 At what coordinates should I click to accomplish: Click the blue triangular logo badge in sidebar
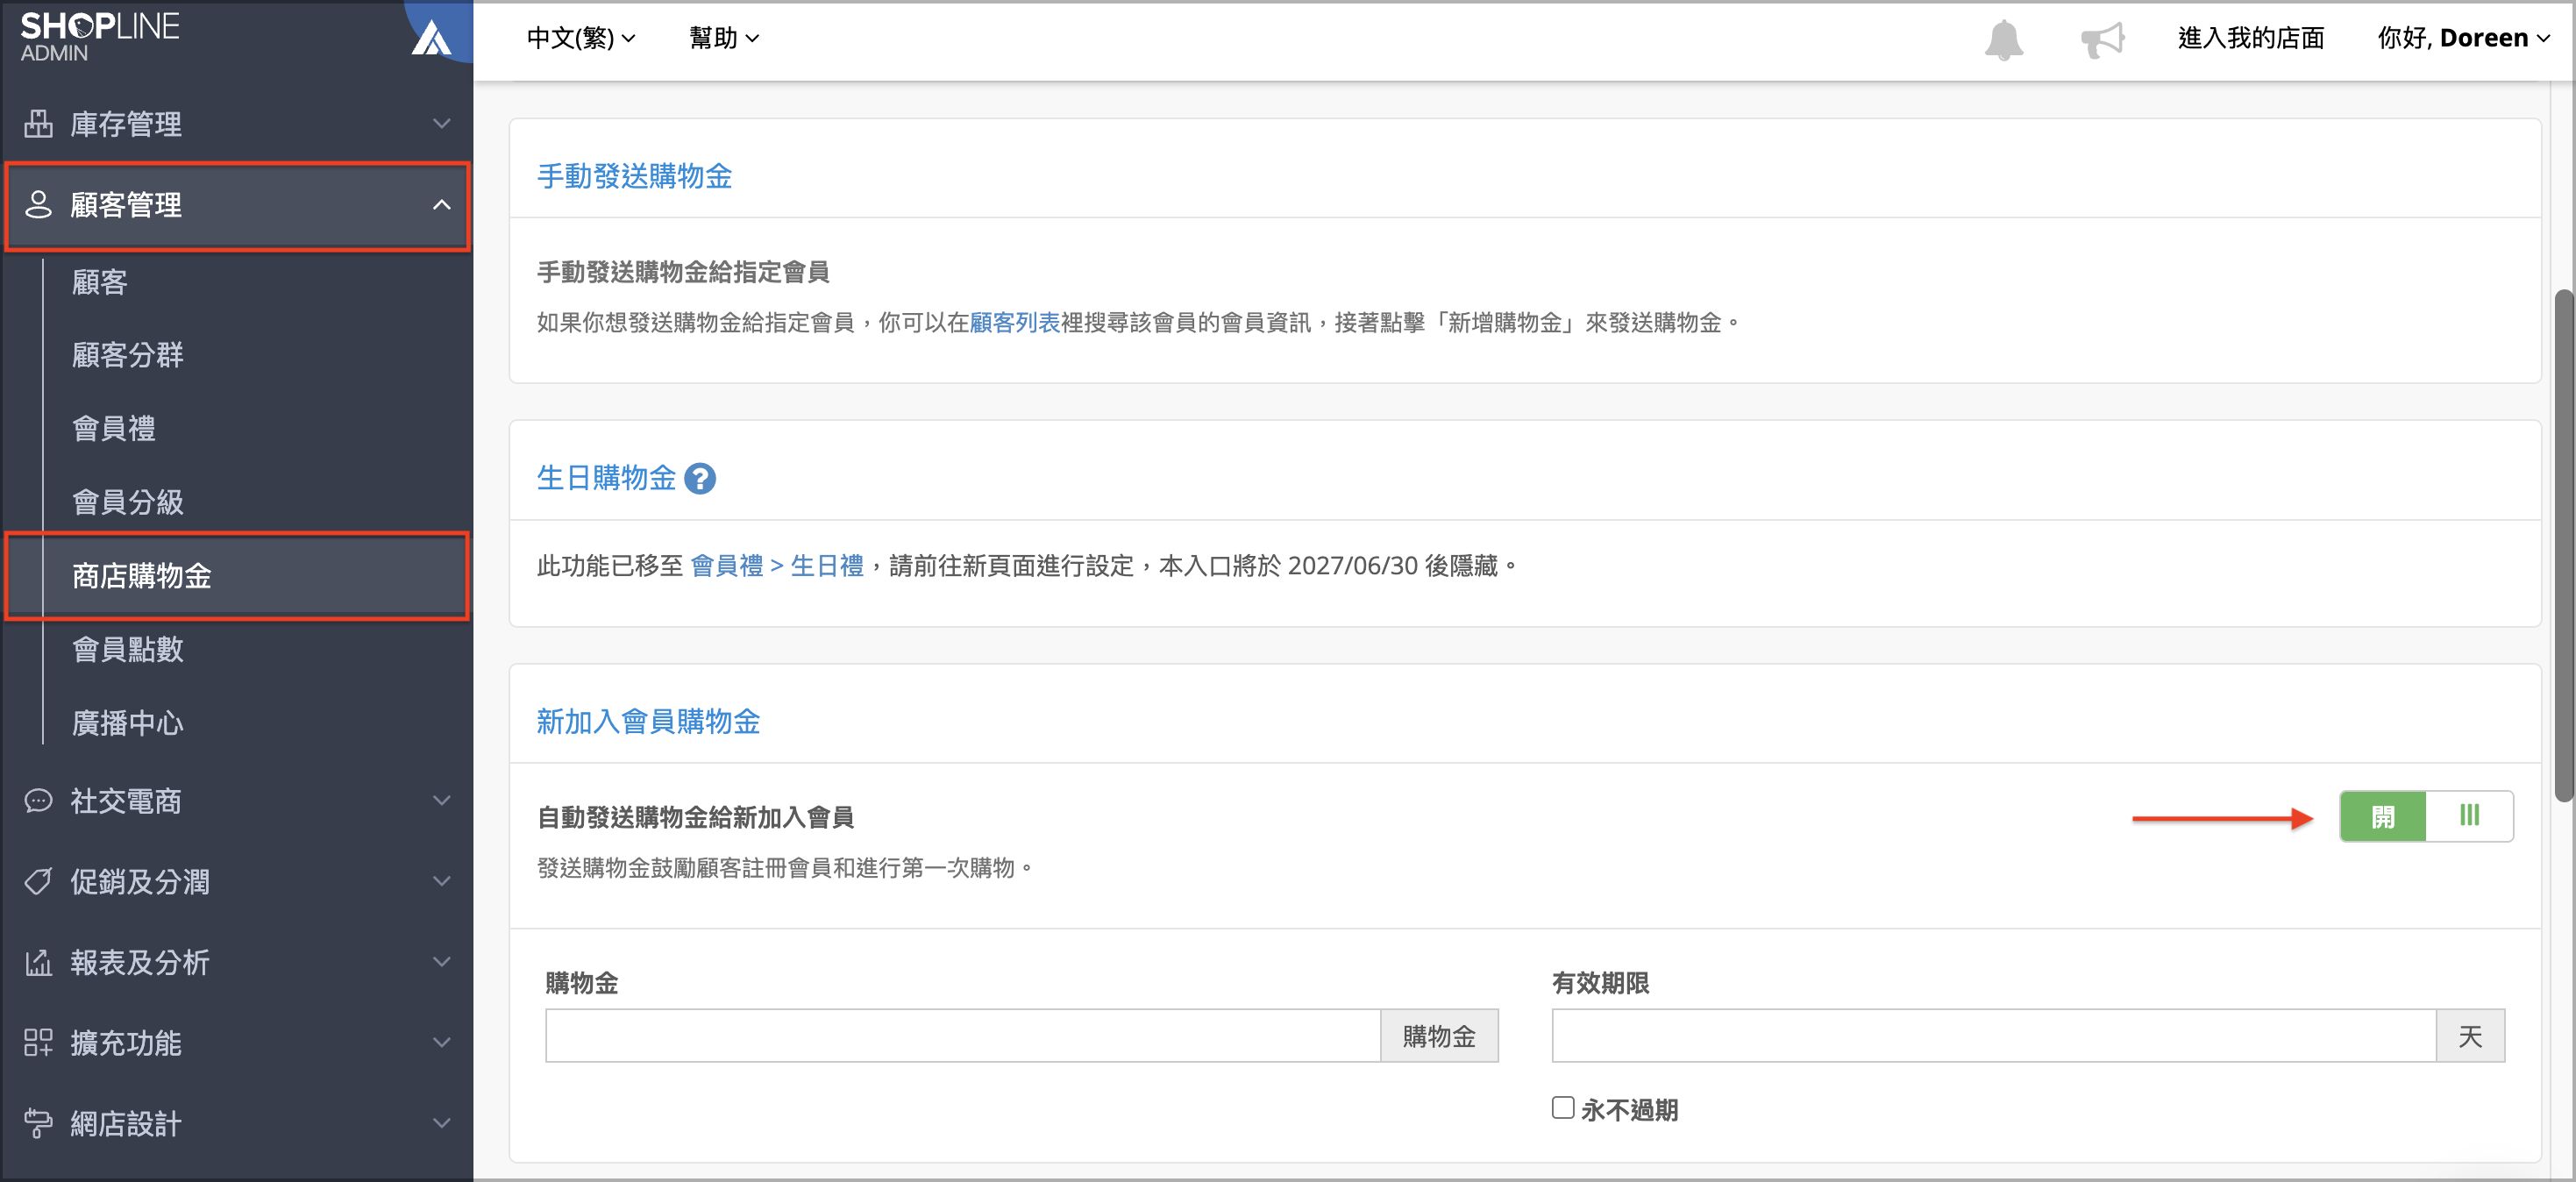click(x=432, y=38)
